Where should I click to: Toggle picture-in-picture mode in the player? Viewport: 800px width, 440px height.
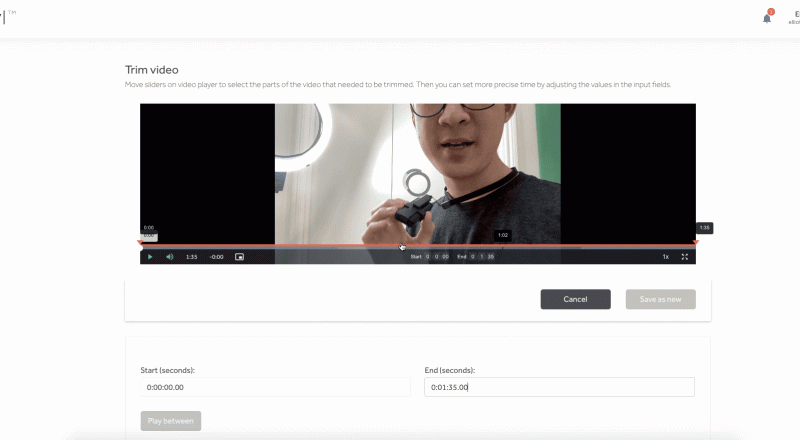coord(239,257)
